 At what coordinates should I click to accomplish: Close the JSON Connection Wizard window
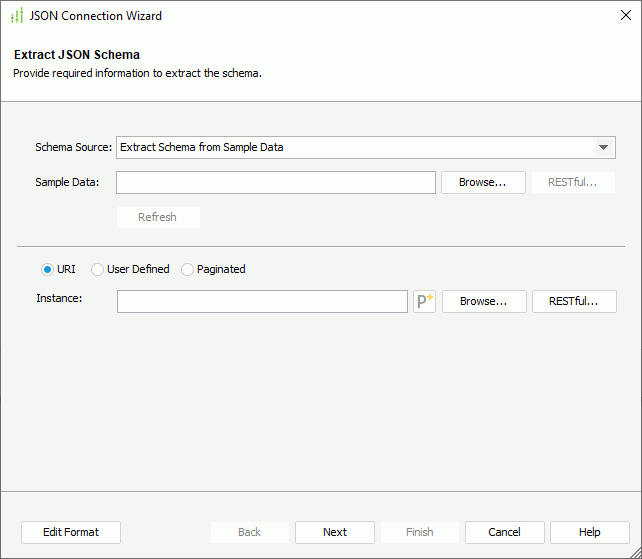coord(625,16)
